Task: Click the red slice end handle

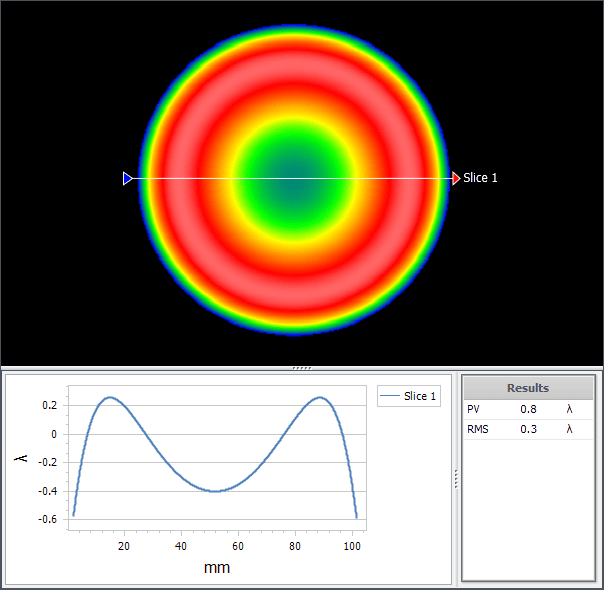Action: point(456,178)
